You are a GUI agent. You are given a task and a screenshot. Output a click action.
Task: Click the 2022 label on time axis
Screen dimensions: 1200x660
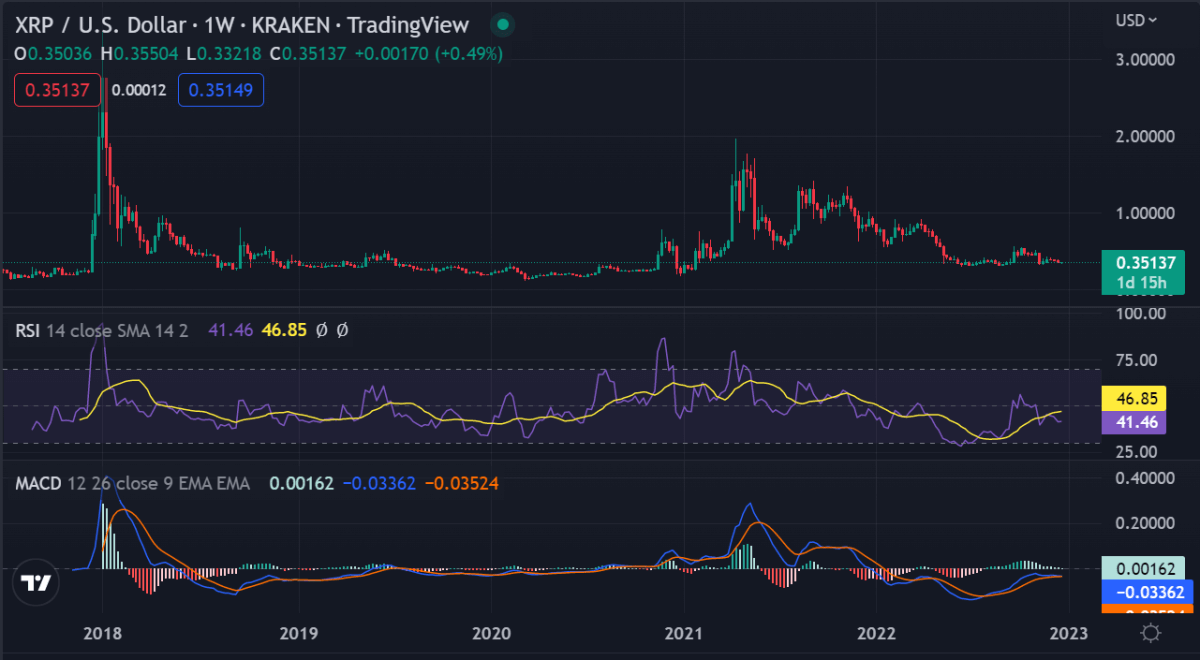(876, 633)
